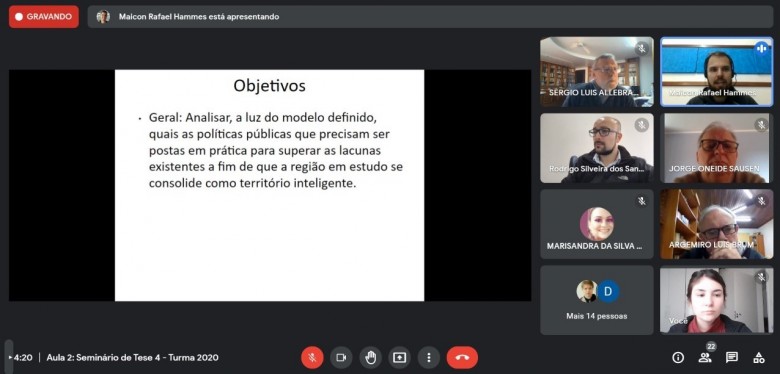780x374 pixels.
Task: Select ARGEMIRO LUIS BRUM video tile
Action: (717, 224)
